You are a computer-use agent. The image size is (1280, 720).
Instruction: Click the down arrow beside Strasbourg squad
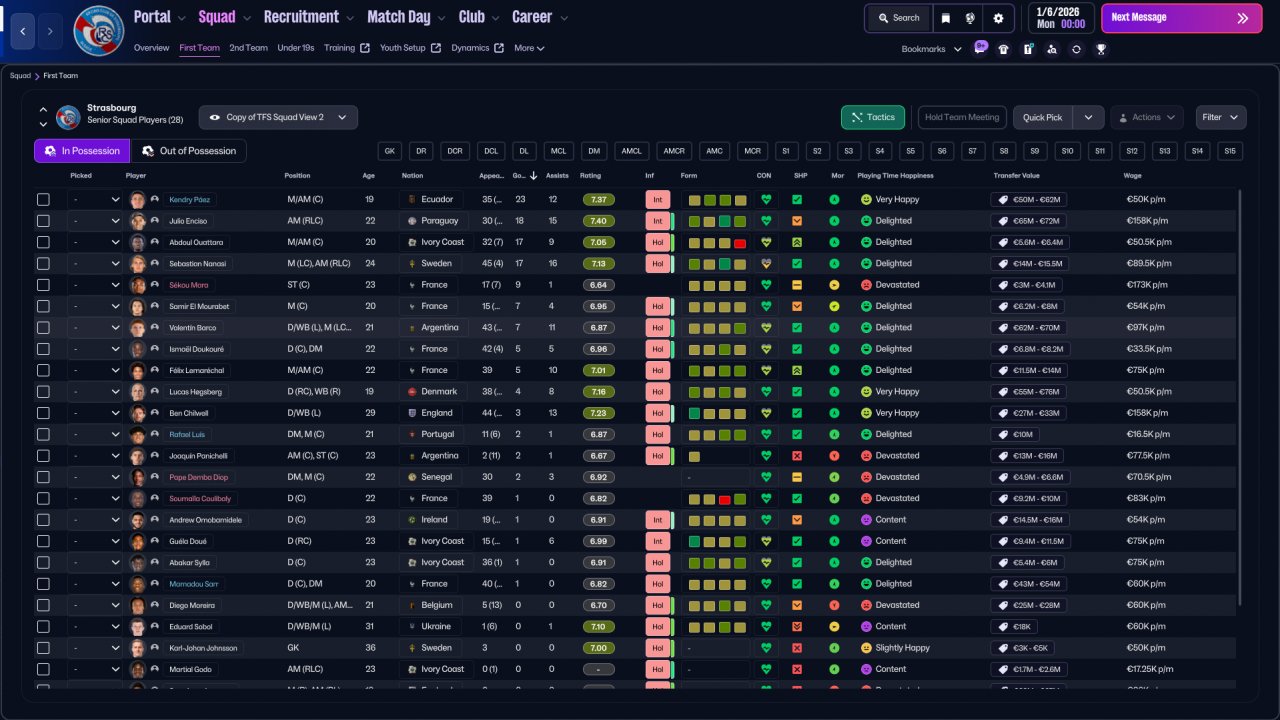(43, 124)
